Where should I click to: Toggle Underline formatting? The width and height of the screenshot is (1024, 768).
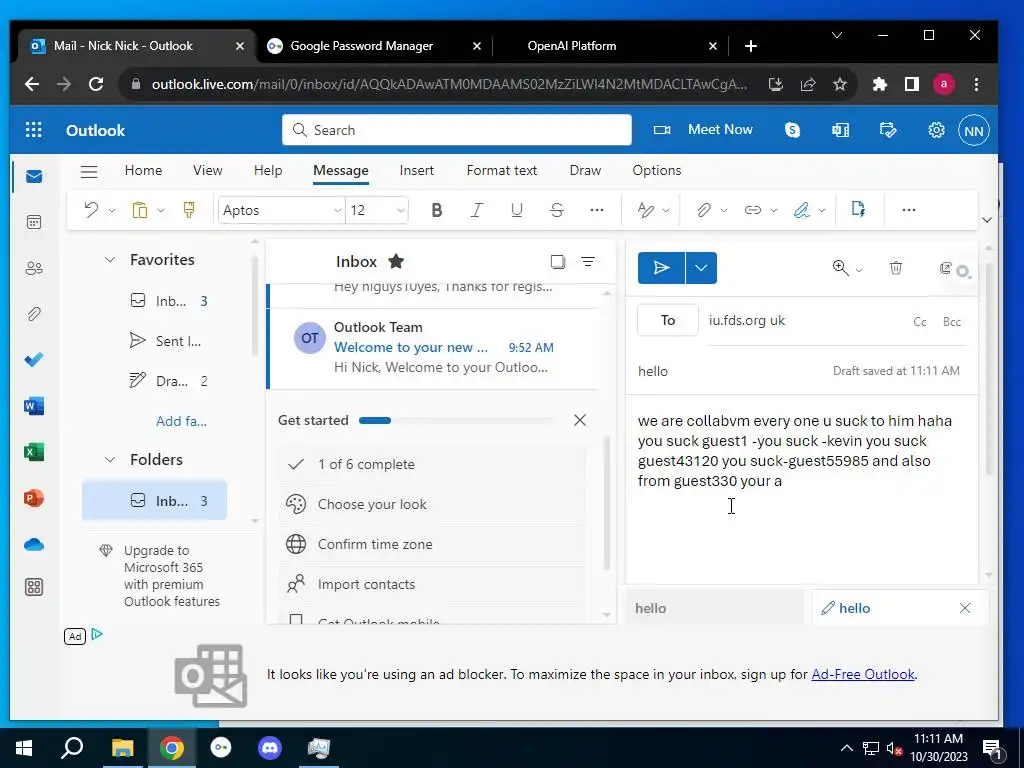click(x=517, y=210)
